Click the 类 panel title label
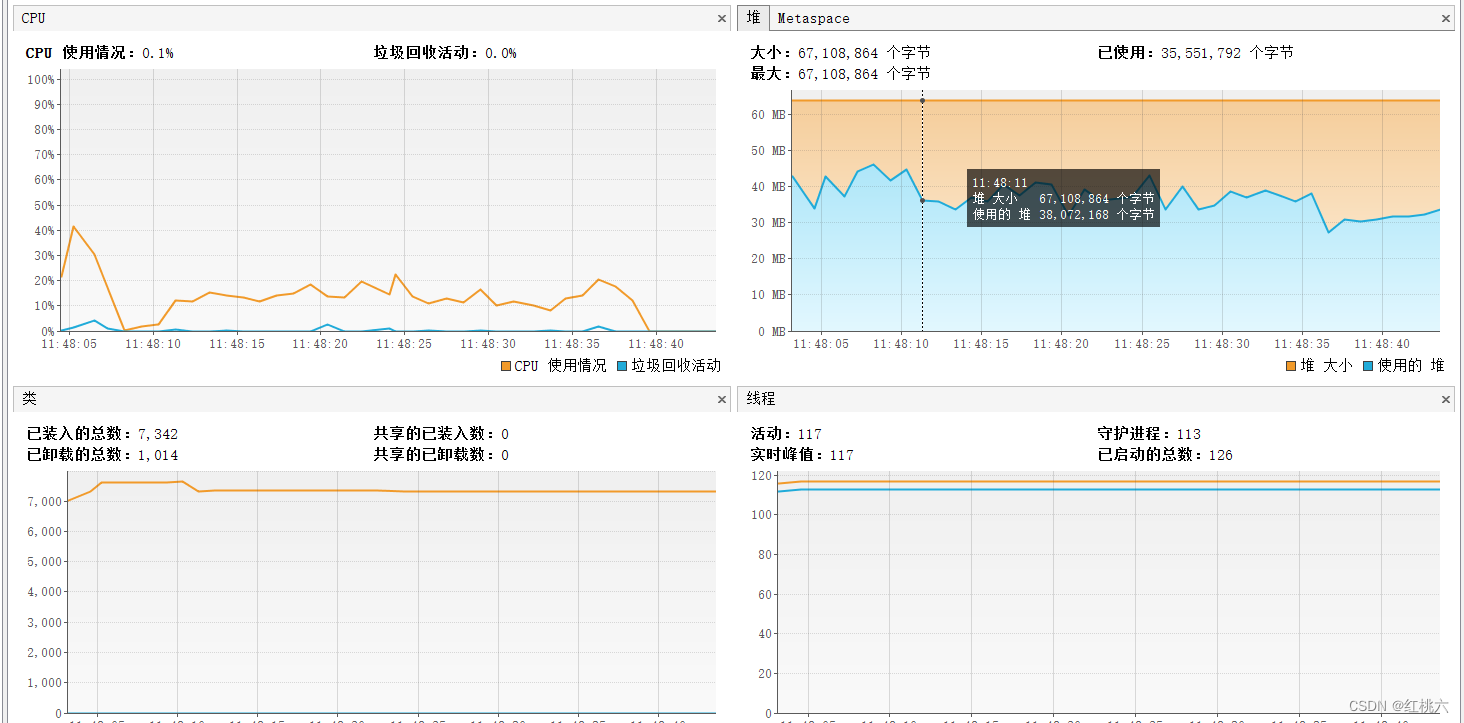Screen dimensions: 1464x723 29,399
